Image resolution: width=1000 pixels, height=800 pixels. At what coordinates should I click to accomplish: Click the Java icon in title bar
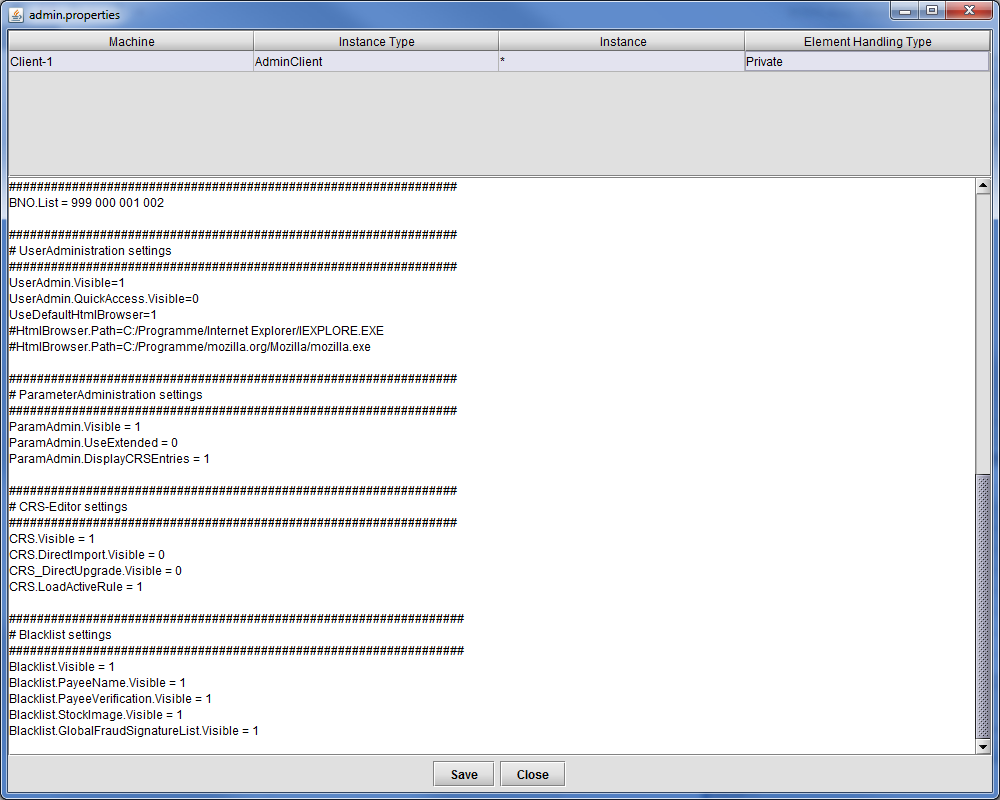point(17,15)
